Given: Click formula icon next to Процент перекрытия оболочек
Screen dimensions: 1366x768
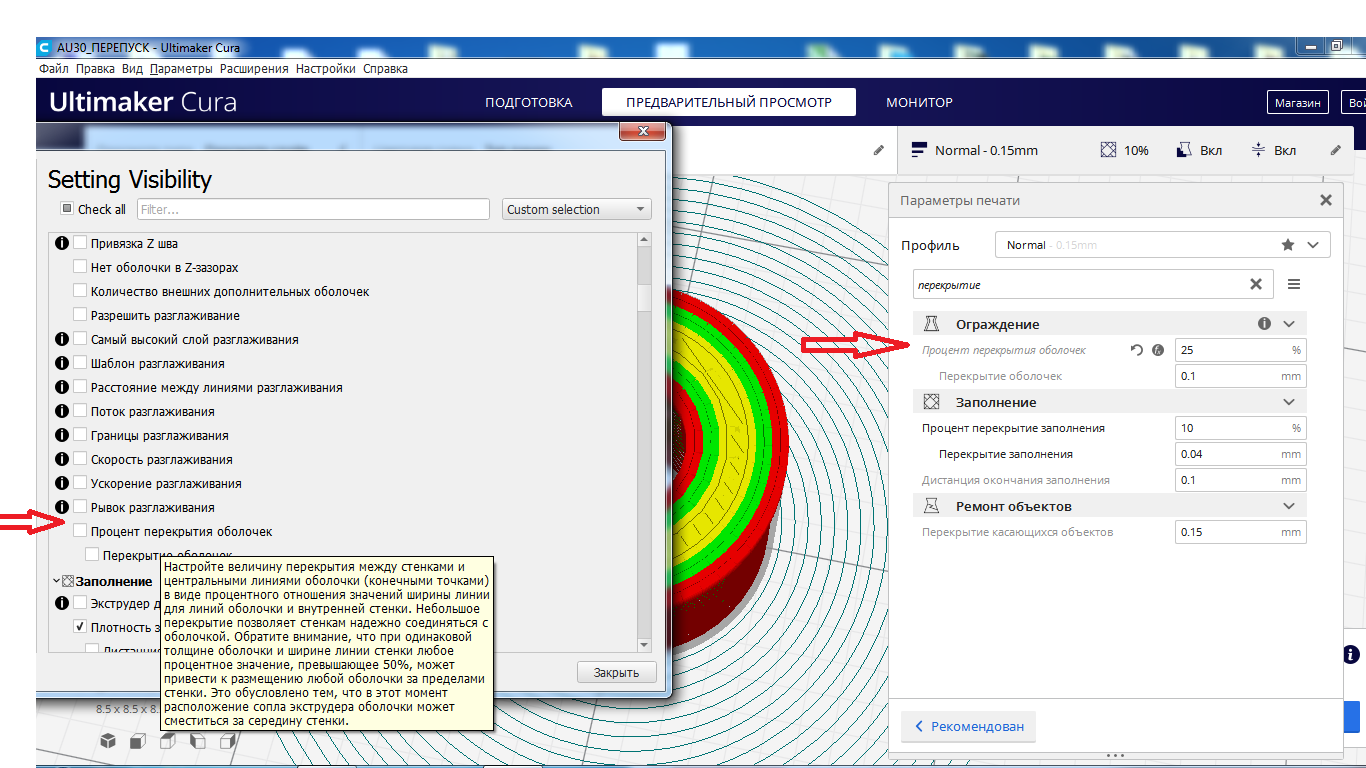Looking at the screenshot, I should pyautogui.click(x=1158, y=350).
